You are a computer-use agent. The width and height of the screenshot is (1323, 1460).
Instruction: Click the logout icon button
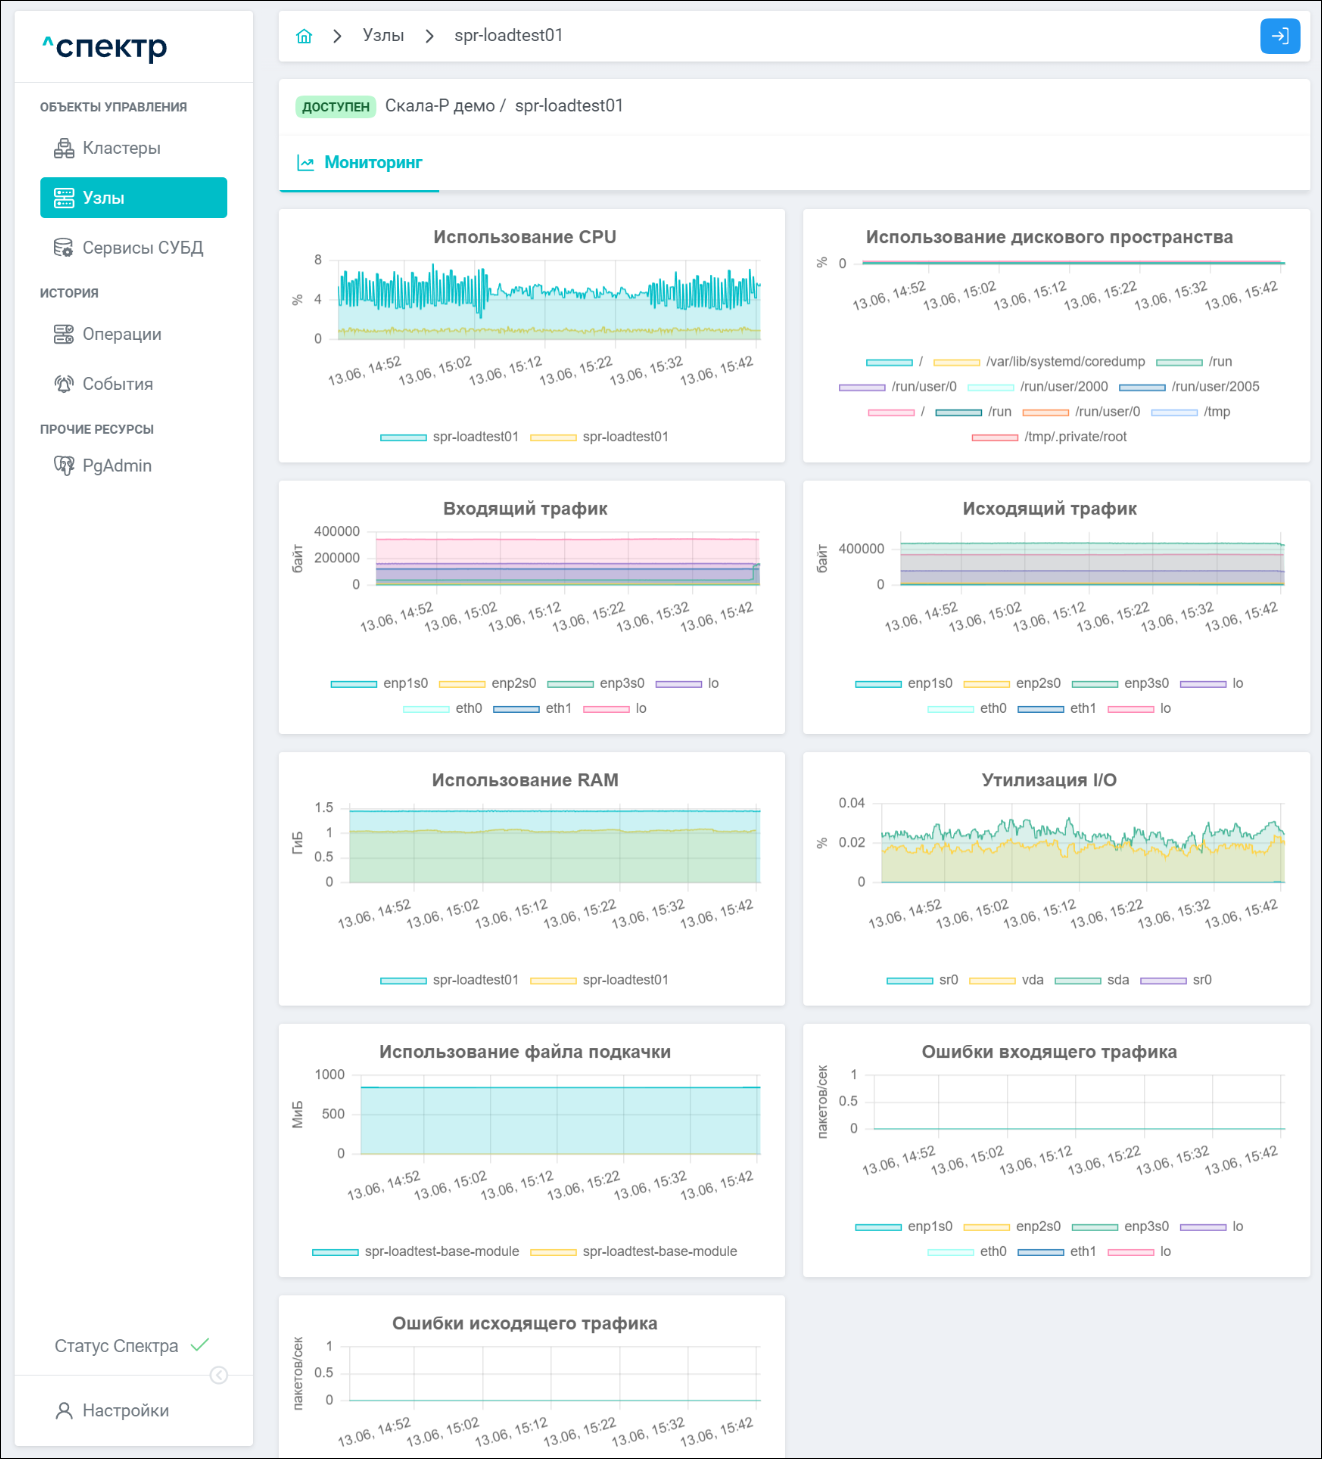1279,36
